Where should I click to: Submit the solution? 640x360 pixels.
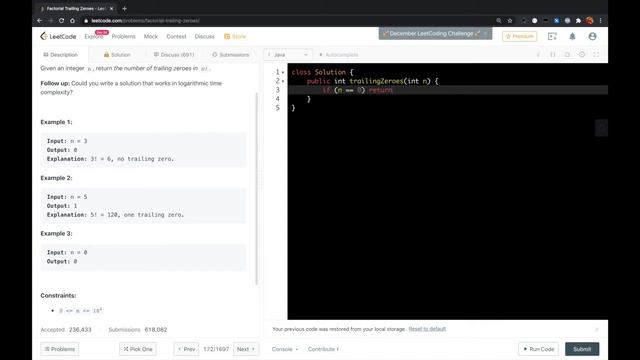point(582,349)
